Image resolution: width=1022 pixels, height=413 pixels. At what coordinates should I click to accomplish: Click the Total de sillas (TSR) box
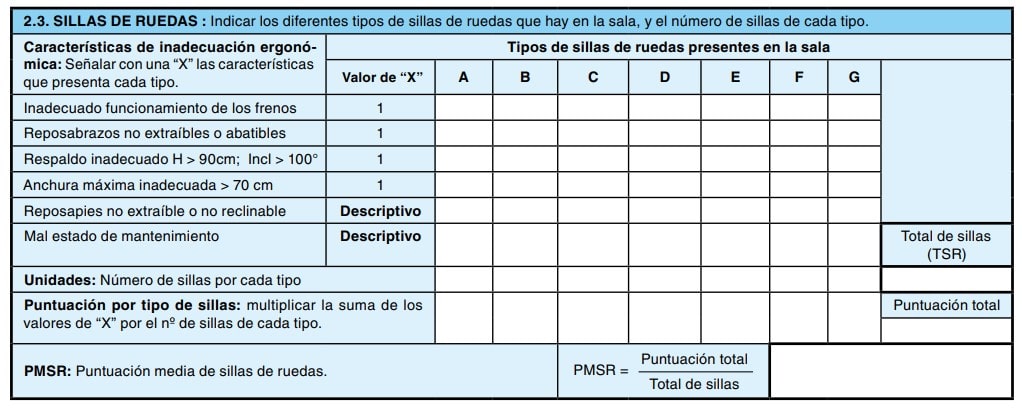pyautogui.click(x=946, y=280)
